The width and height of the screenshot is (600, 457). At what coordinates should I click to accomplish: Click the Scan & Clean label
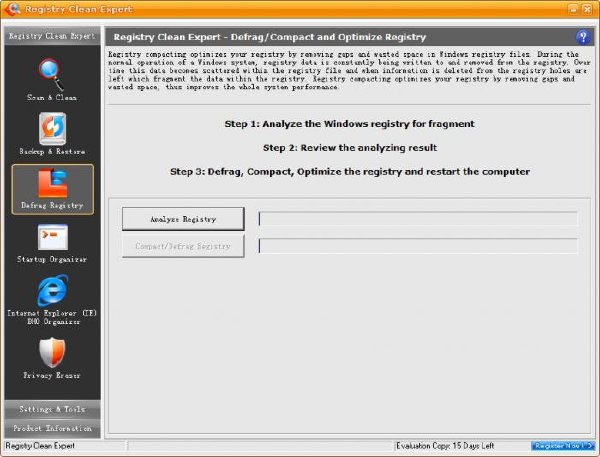point(52,98)
